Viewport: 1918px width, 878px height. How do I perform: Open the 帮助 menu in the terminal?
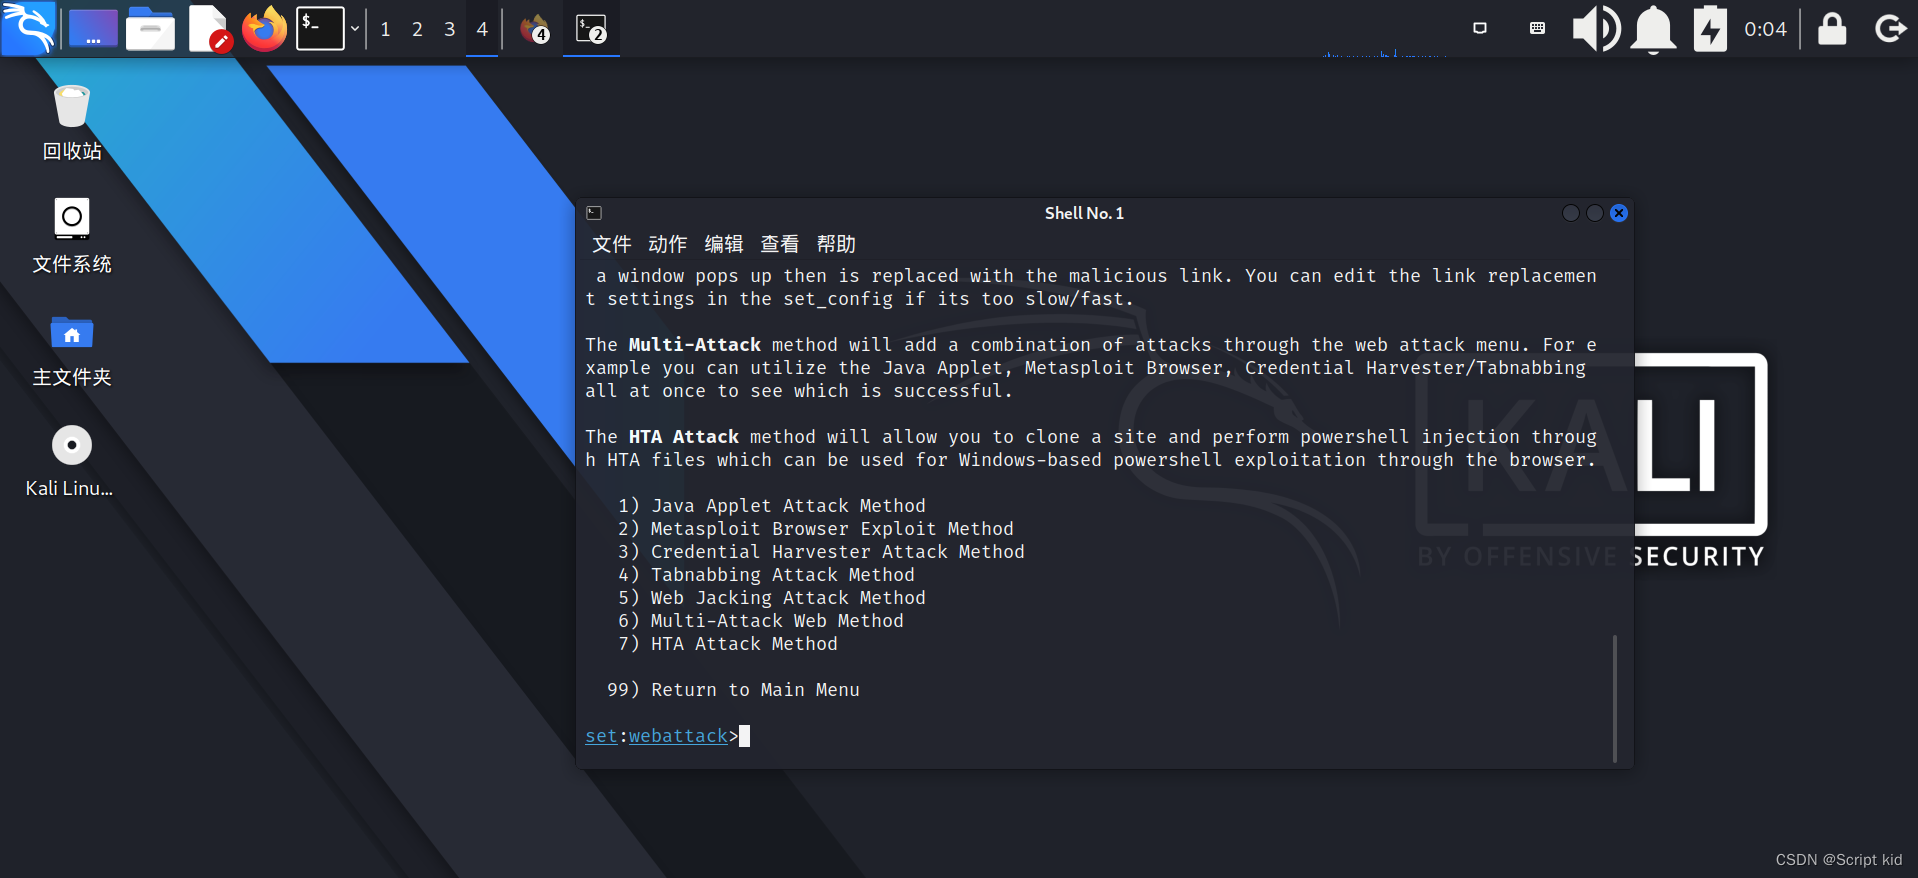[836, 244]
